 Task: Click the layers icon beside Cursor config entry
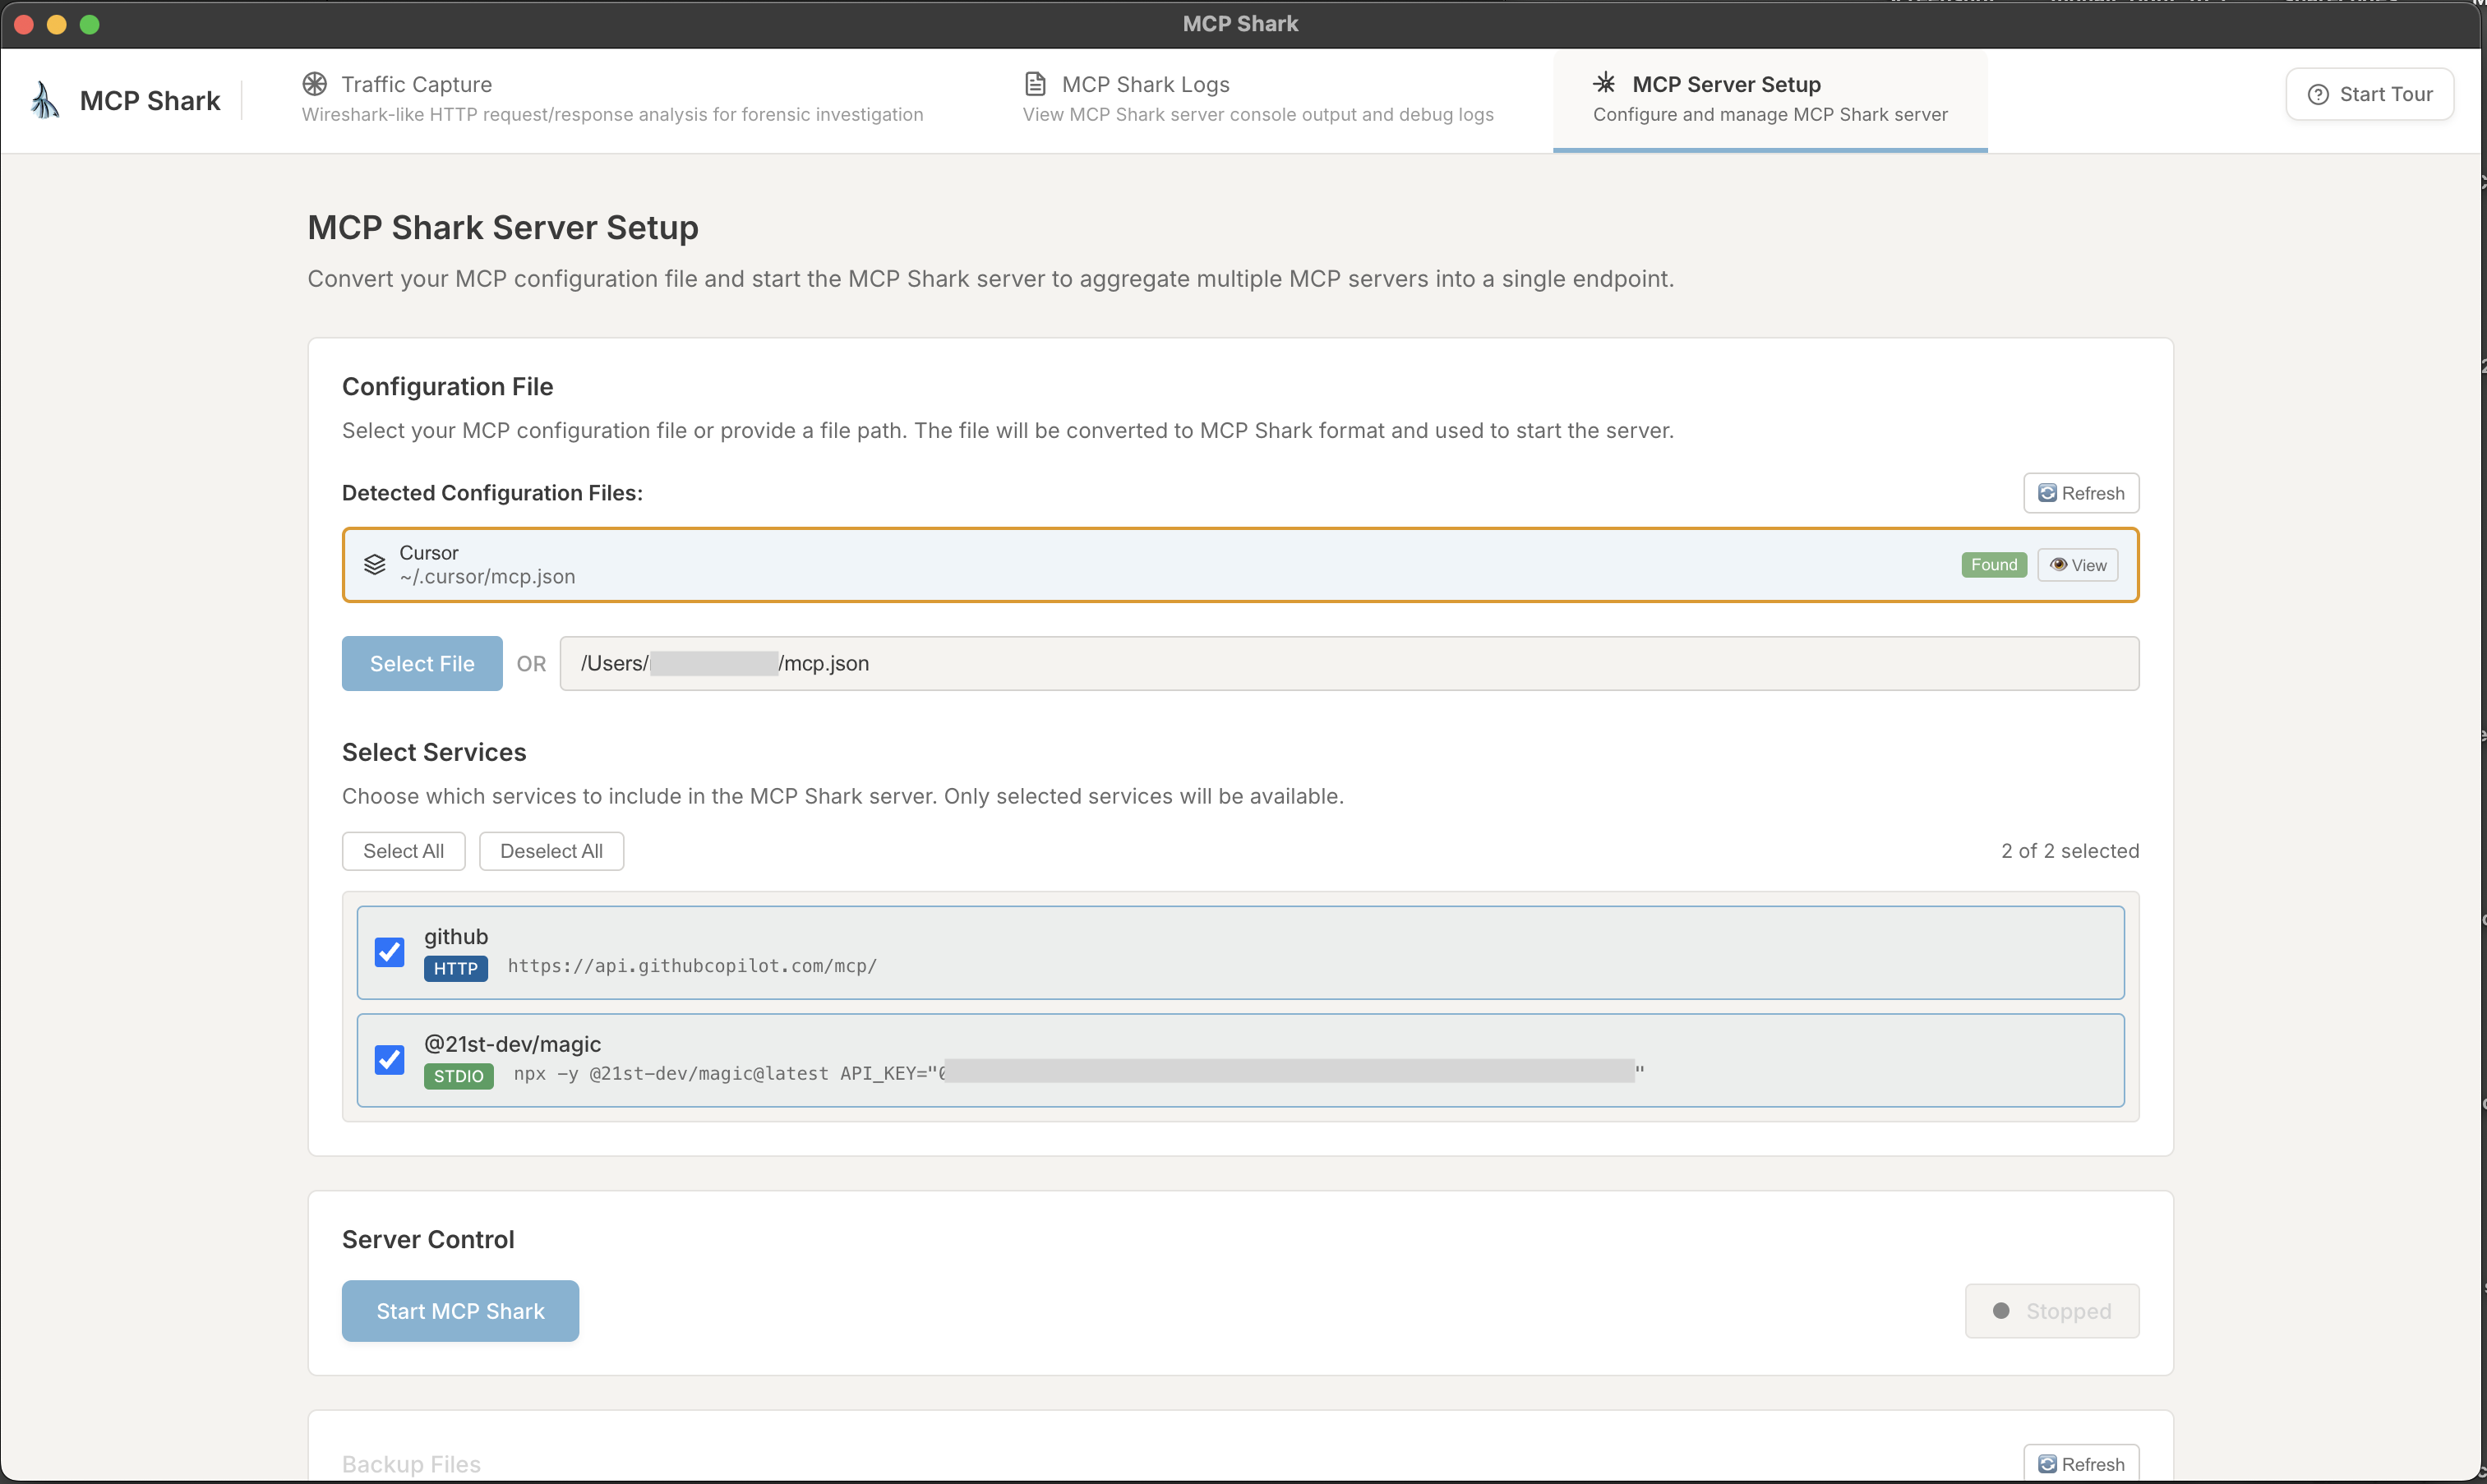point(374,564)
